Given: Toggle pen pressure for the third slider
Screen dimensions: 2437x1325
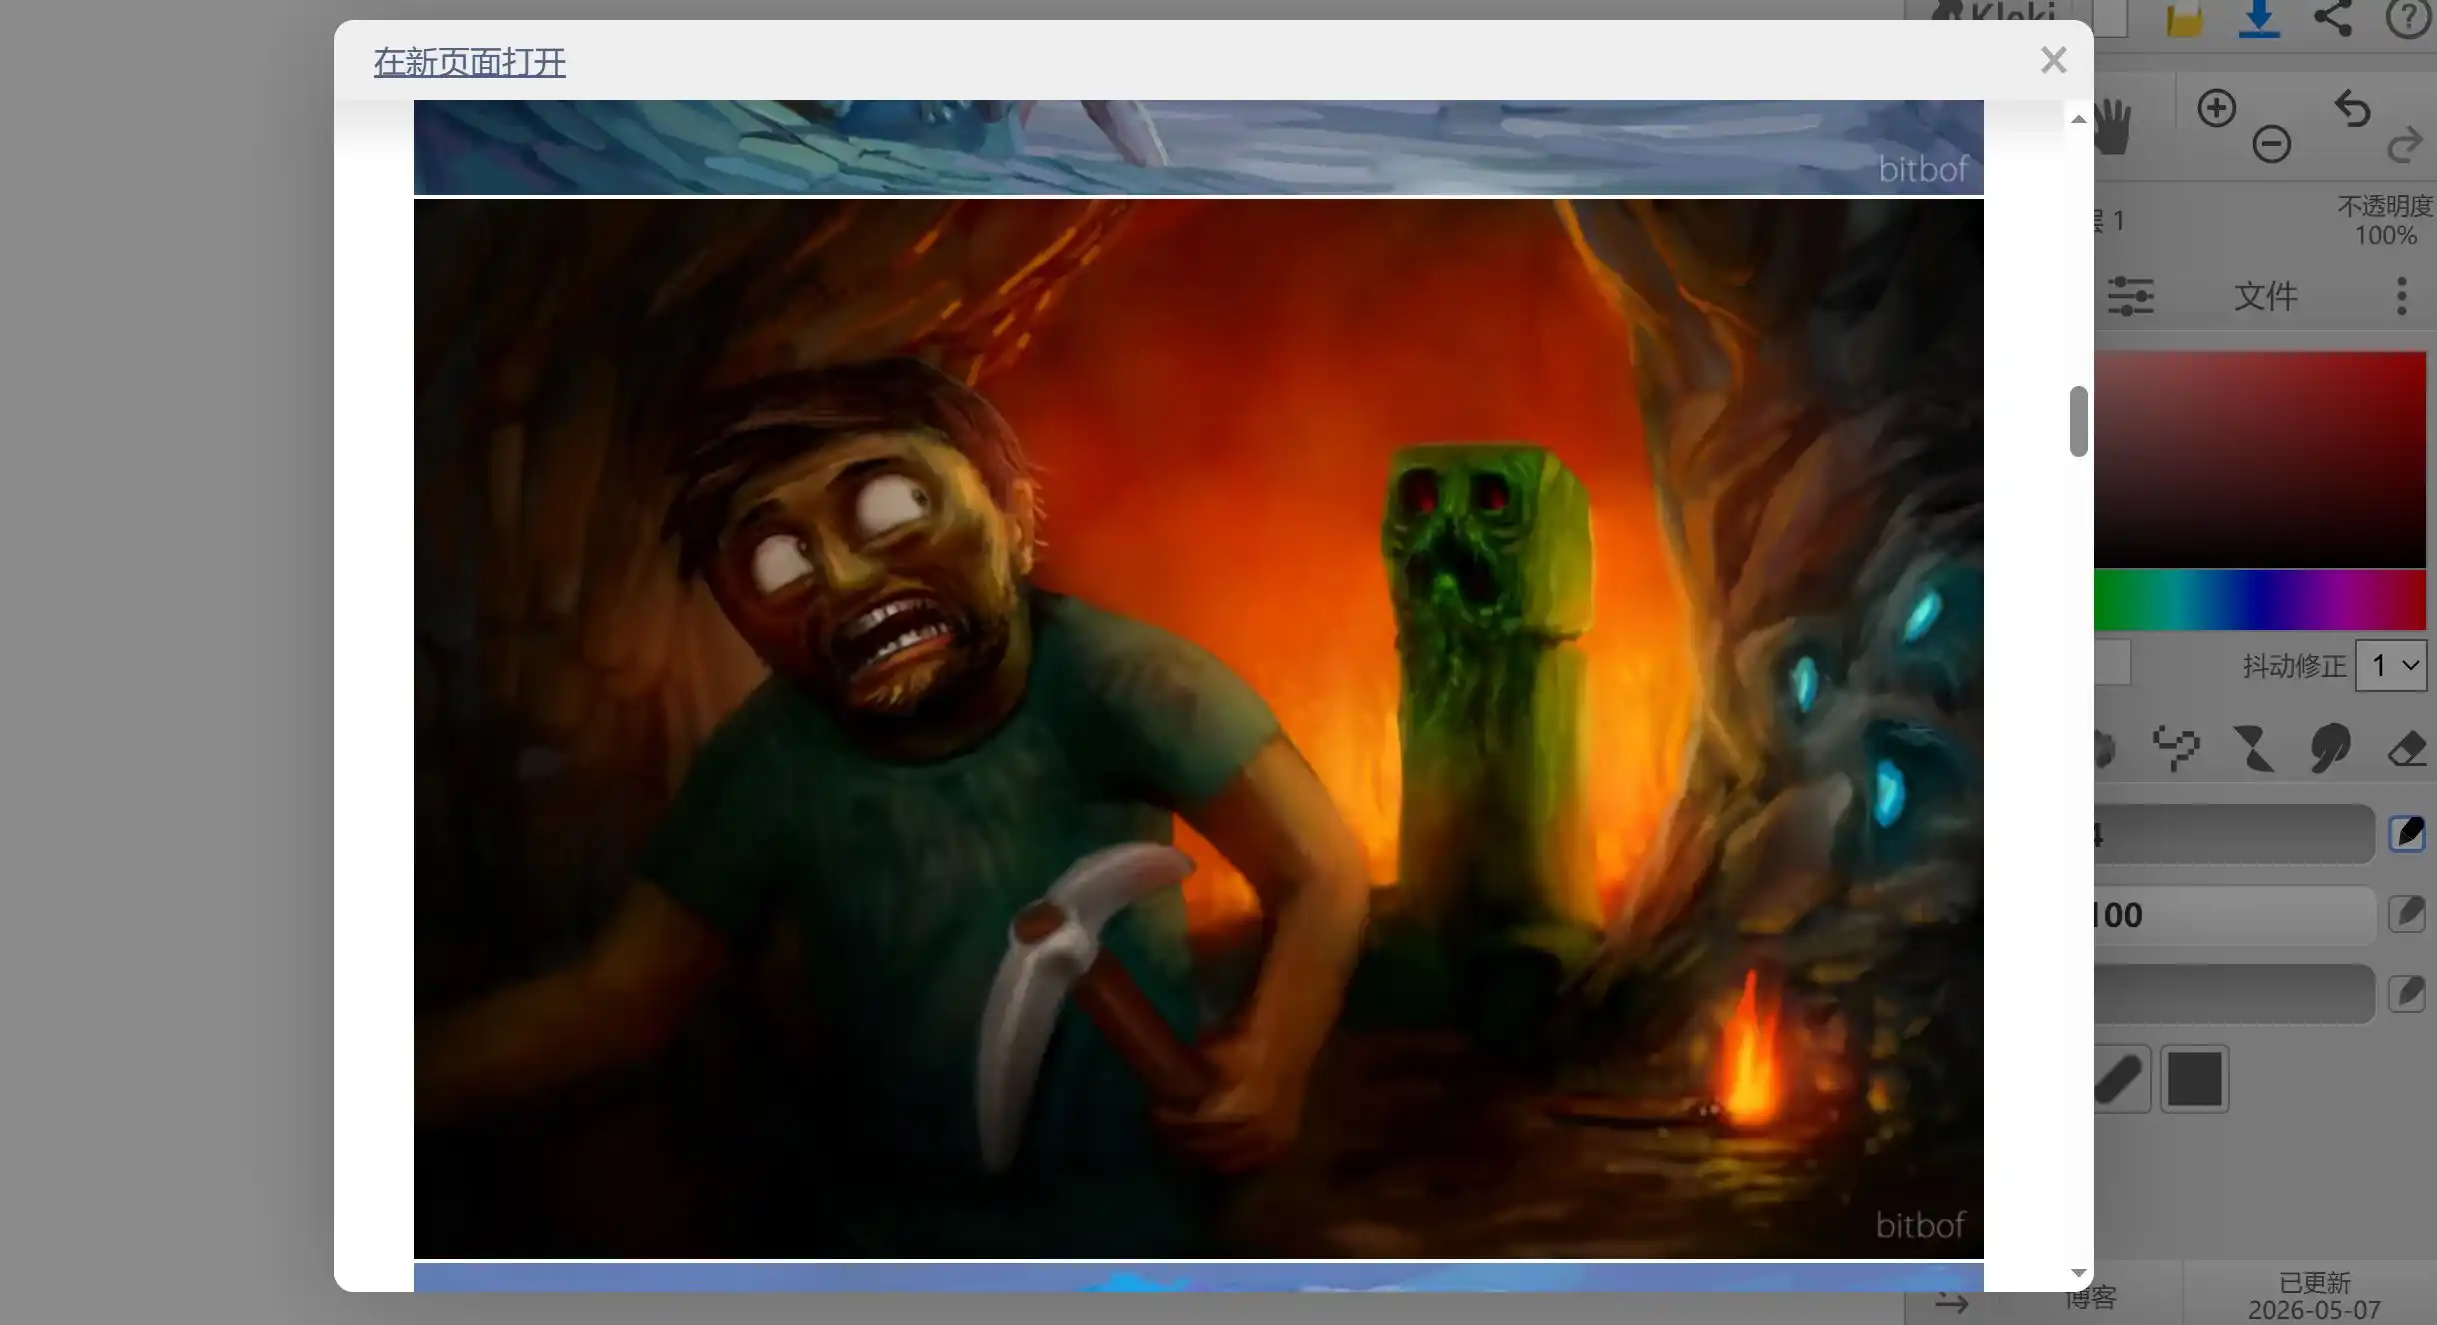Looking at the screenshot, I should click(x=2406, y=993).
